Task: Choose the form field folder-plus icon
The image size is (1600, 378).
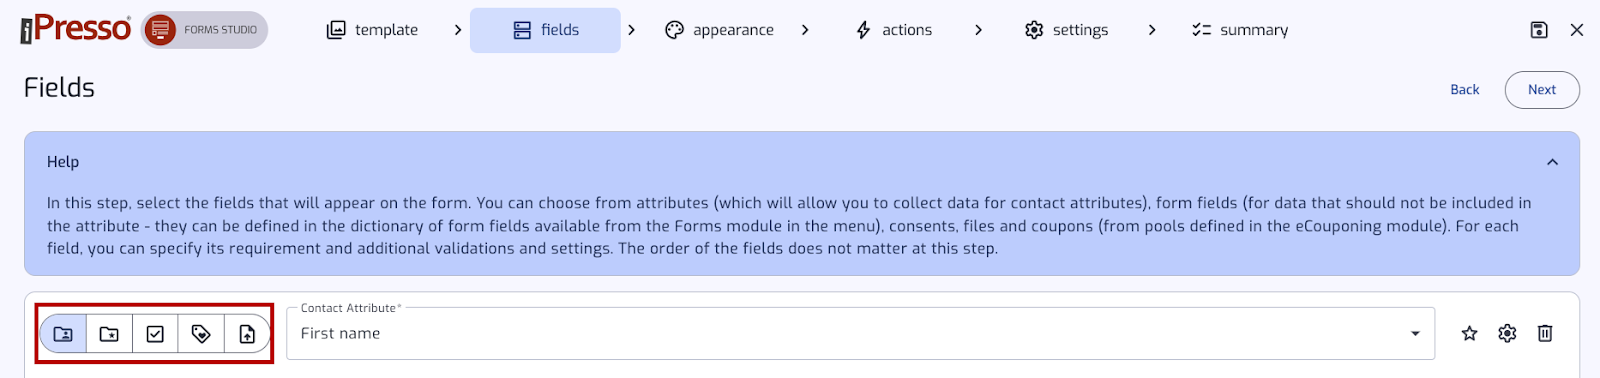Action: [109, 334]
